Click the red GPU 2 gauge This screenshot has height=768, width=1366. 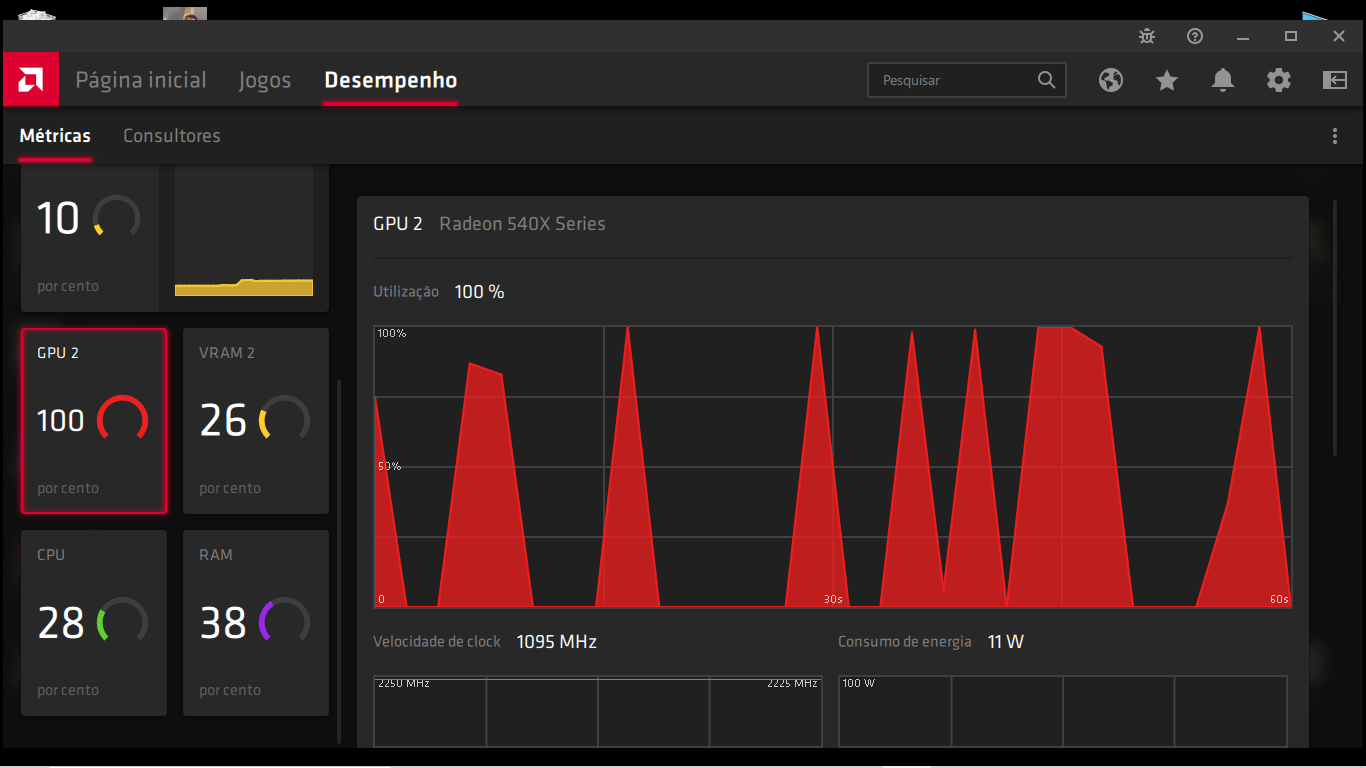122,418
